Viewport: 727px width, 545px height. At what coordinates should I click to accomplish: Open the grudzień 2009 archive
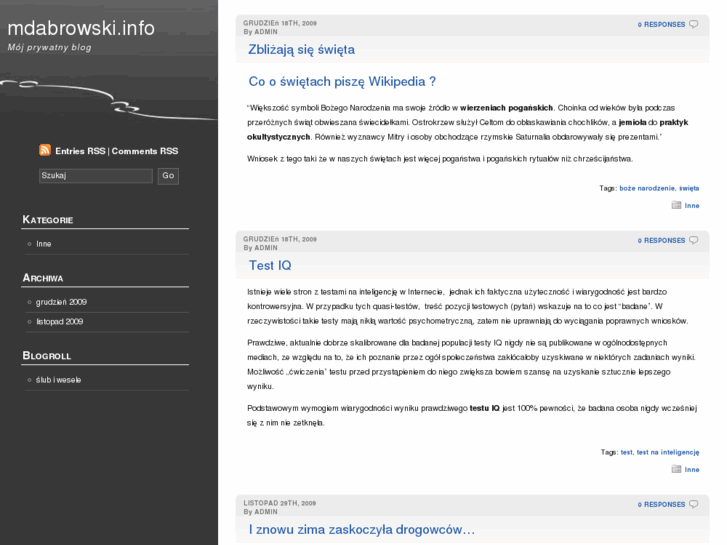[61, 301]
